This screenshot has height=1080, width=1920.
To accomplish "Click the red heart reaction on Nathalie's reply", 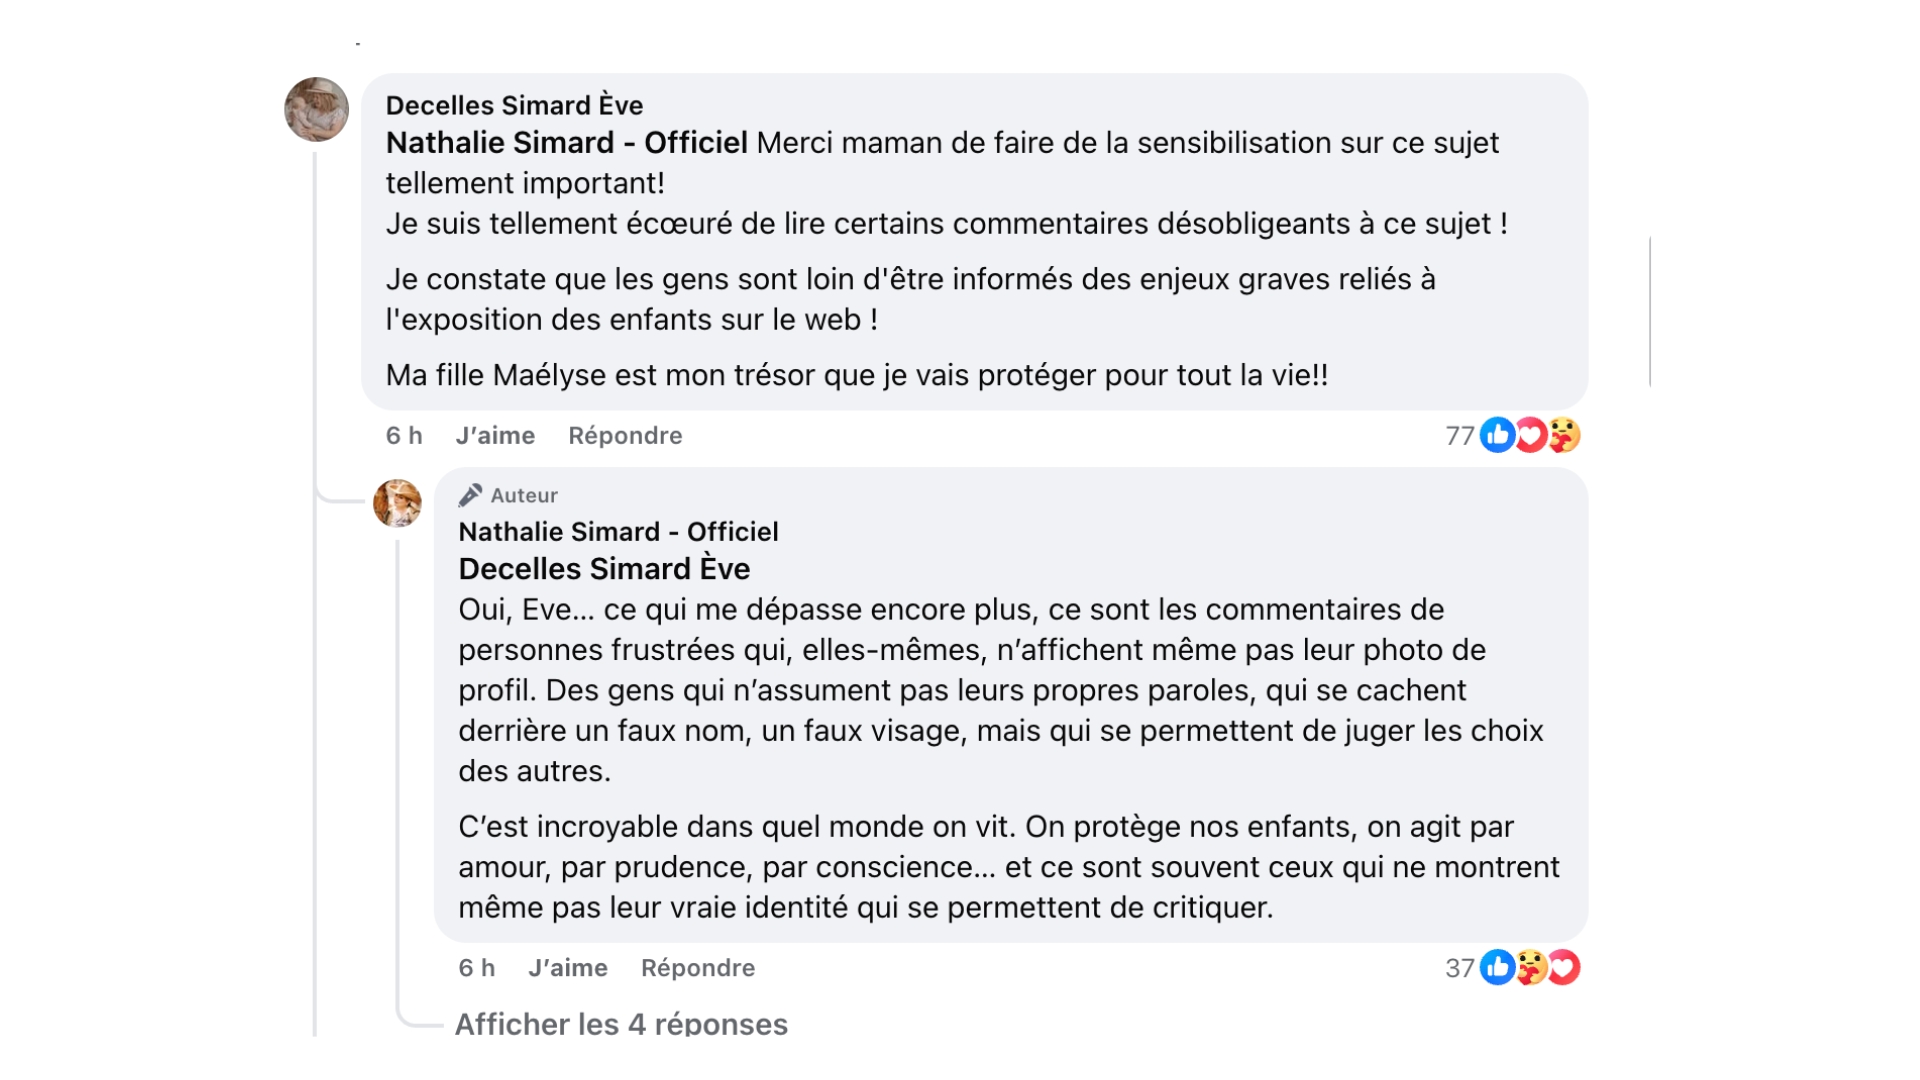I will 1564,967.
